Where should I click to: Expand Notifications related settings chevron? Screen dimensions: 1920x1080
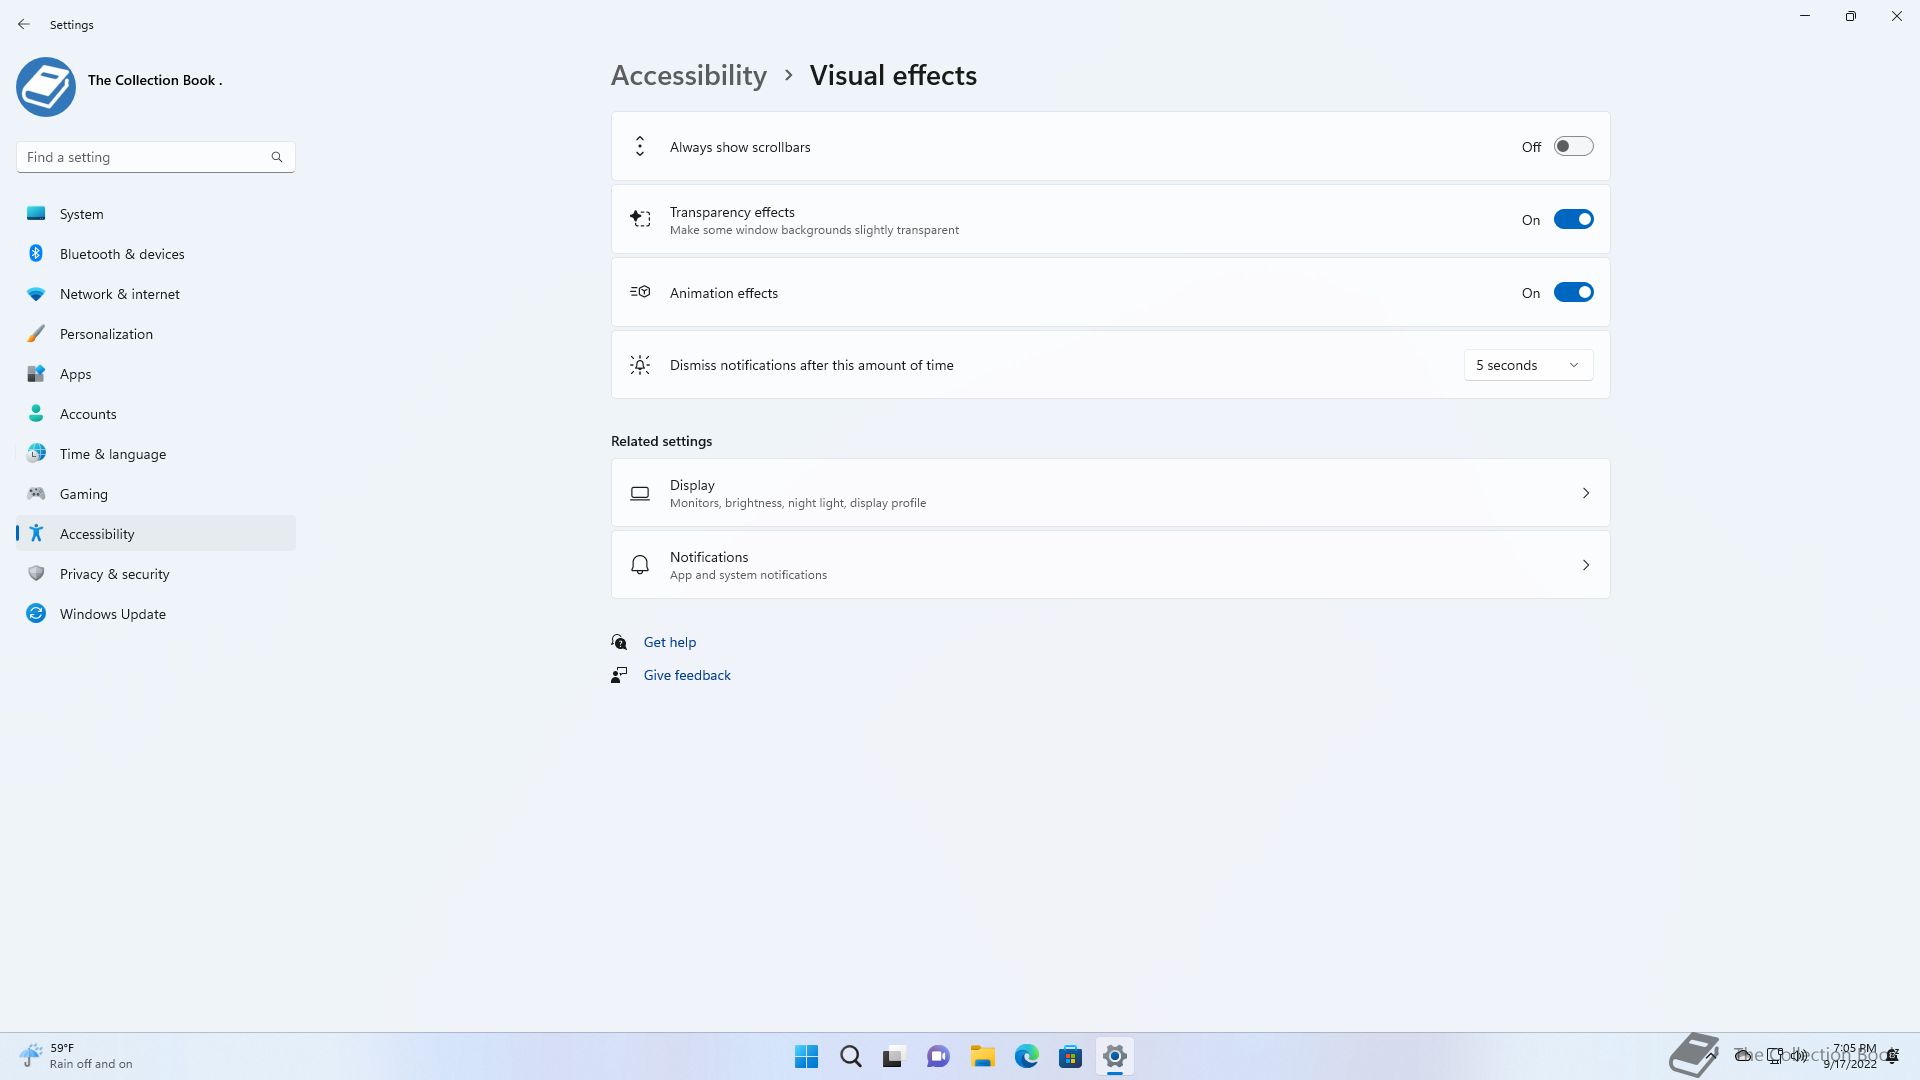(x=1585, y=565)
